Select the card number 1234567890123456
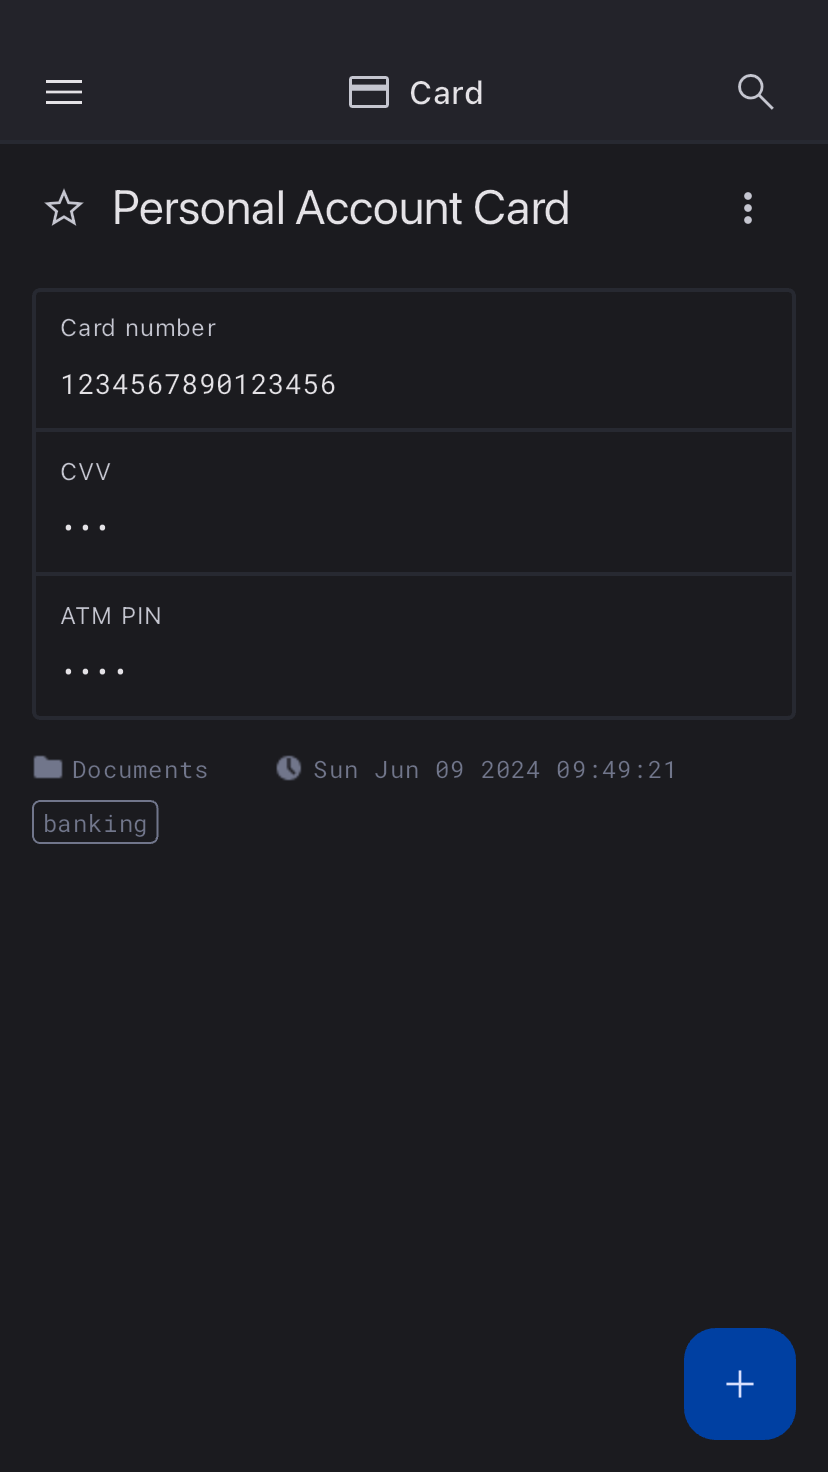 198,385
